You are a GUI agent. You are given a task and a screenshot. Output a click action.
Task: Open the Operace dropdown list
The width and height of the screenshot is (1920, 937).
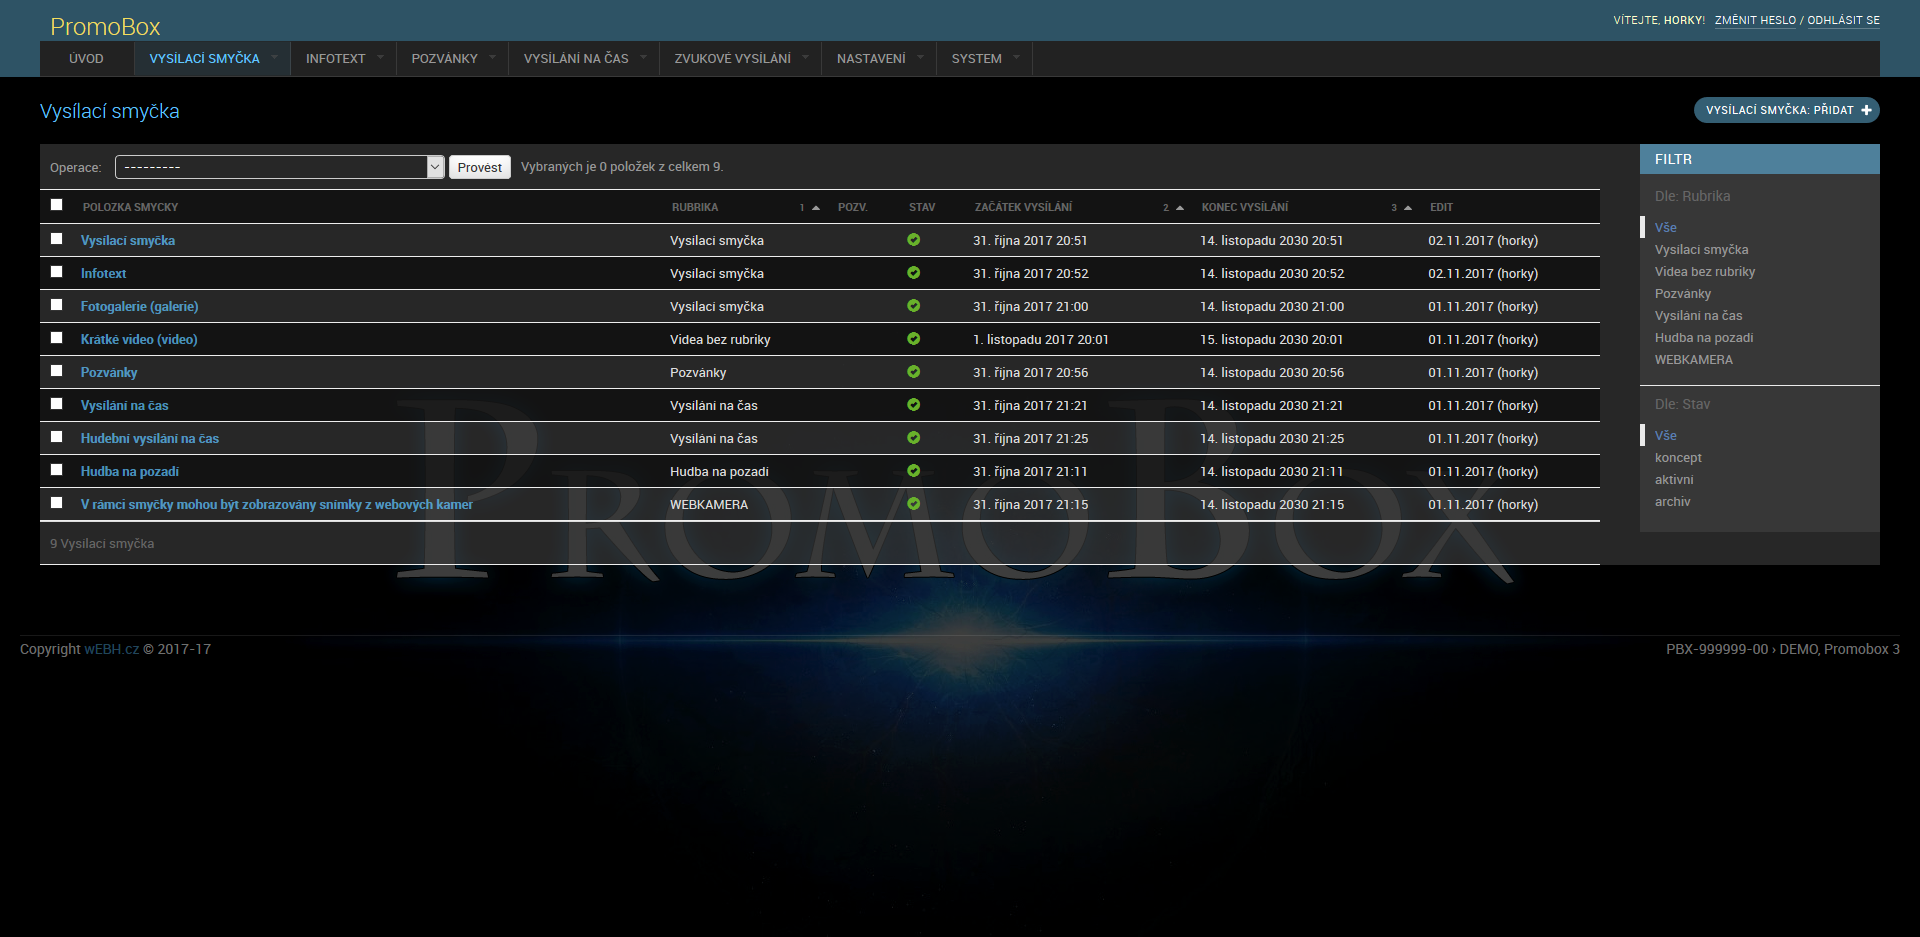click(x=279, y=167)
